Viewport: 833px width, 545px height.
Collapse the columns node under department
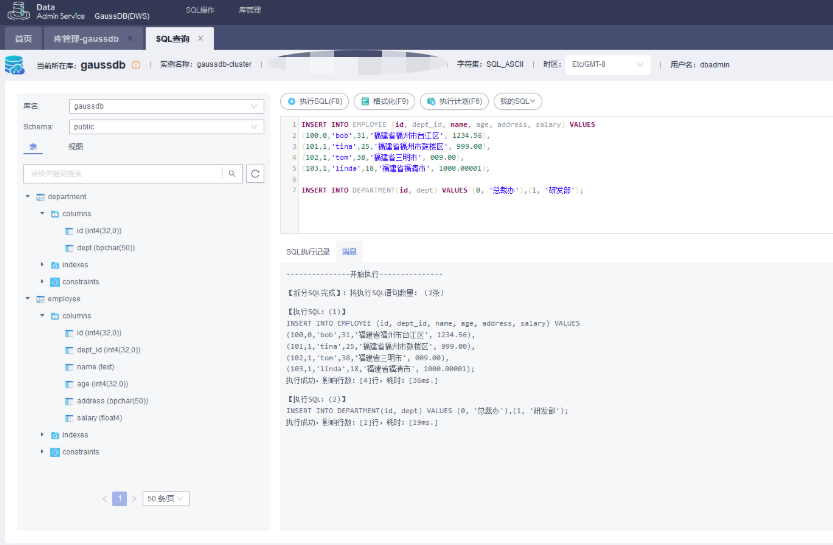point(42,214)
